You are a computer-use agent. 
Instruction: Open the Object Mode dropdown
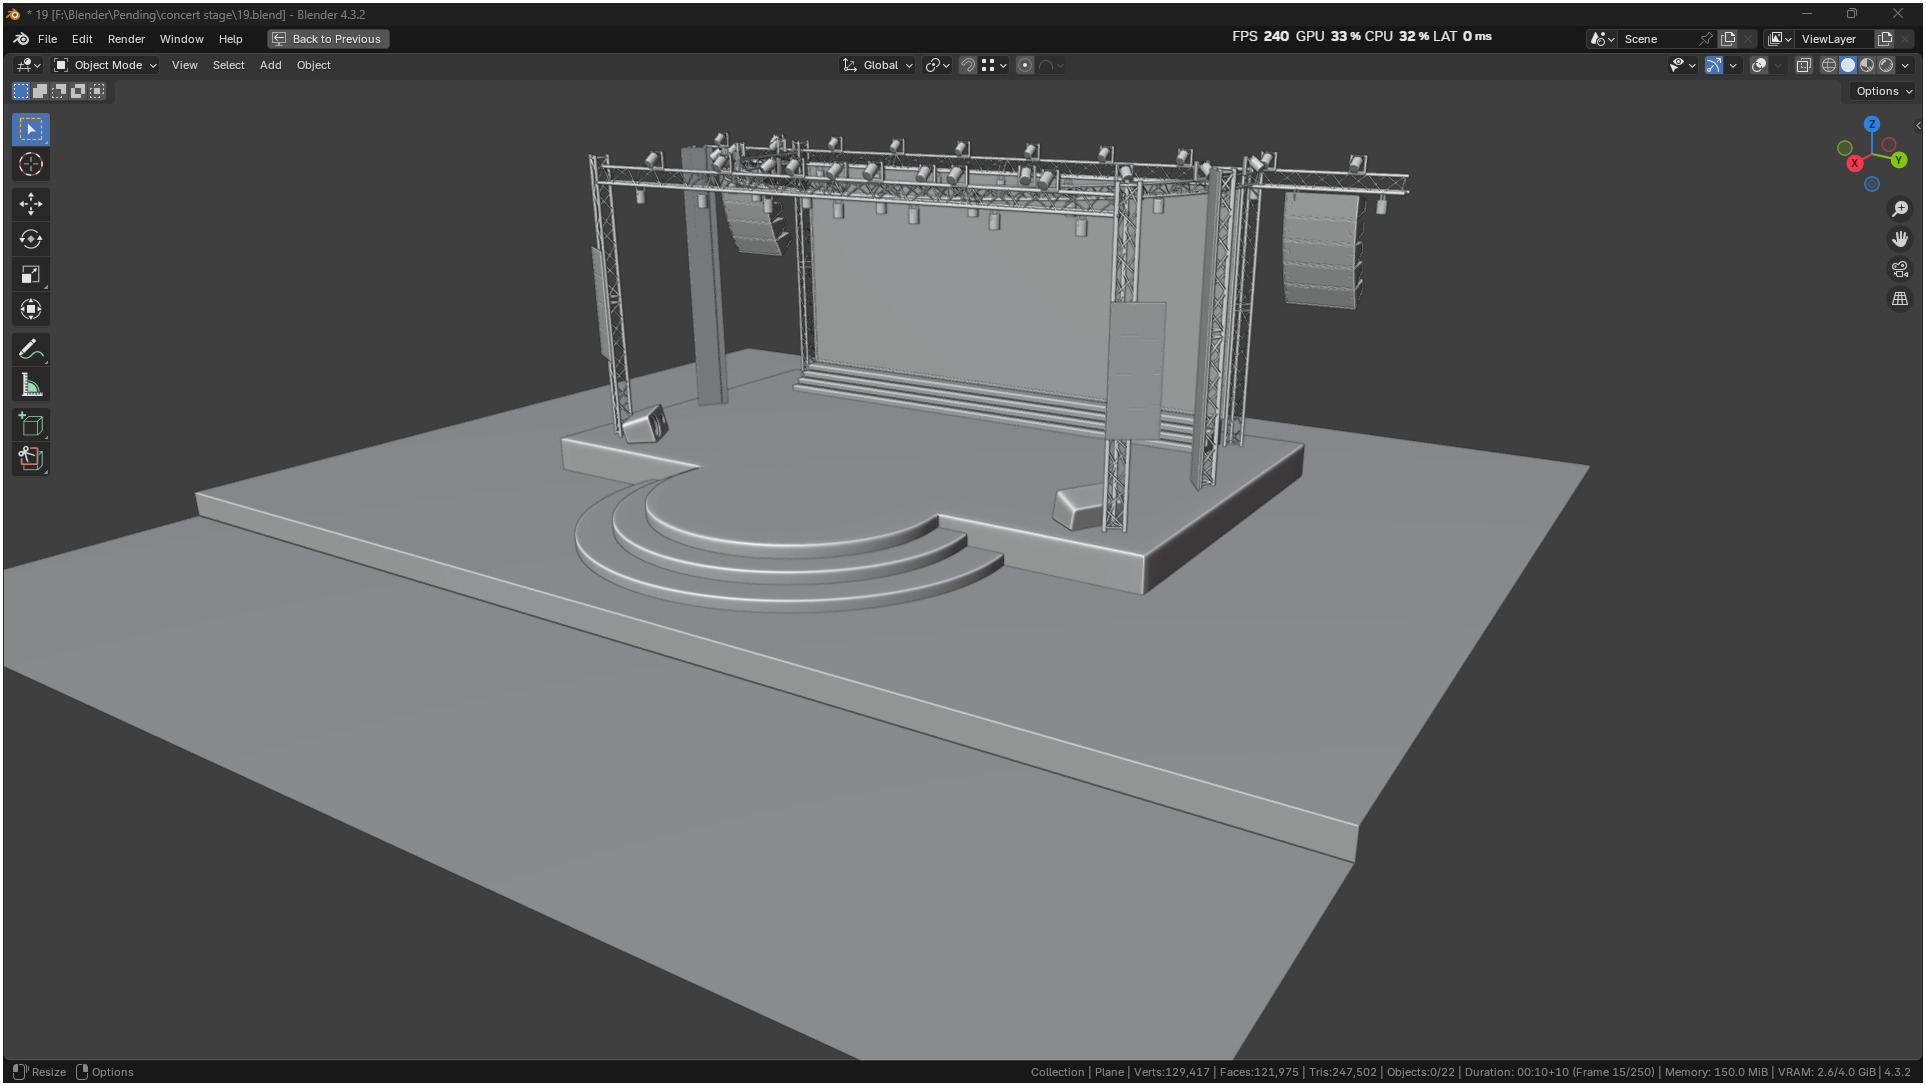coord(105,65)
